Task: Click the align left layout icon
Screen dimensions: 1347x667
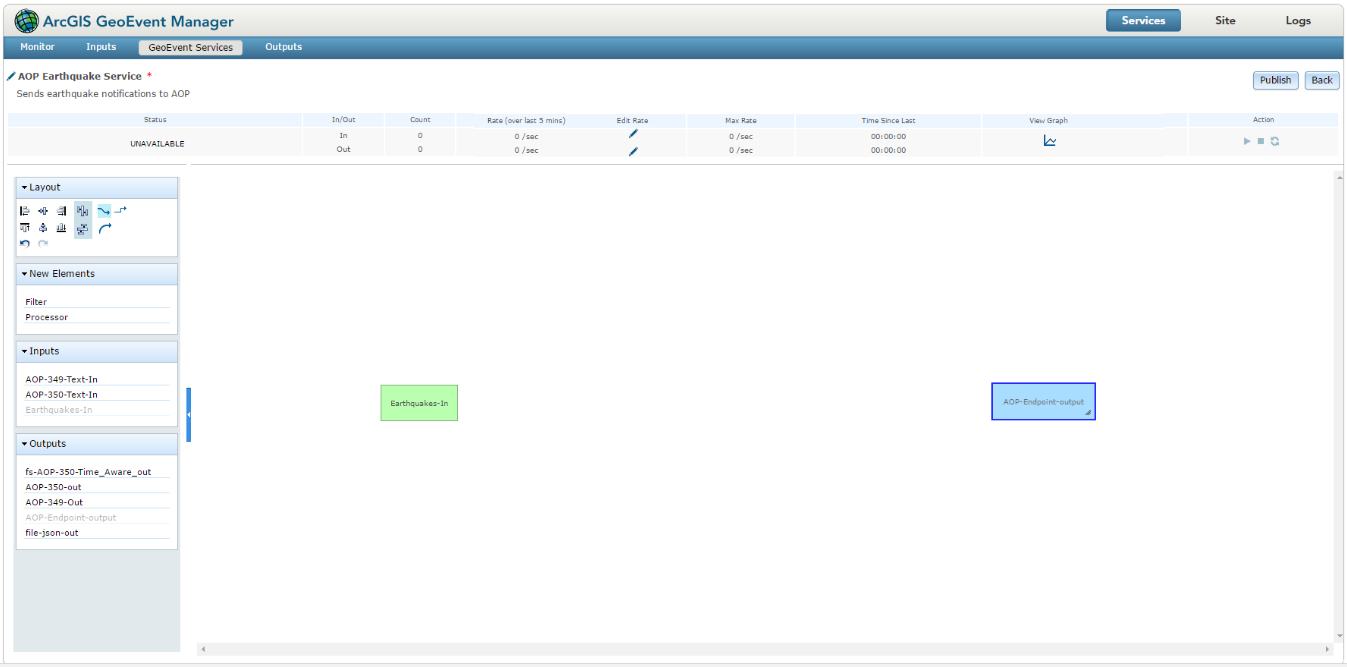Action: pyautogui.click(x=25, y=211)
